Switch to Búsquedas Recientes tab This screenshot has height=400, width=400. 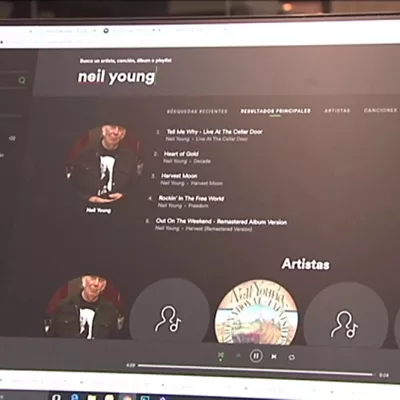coord(197,111)
